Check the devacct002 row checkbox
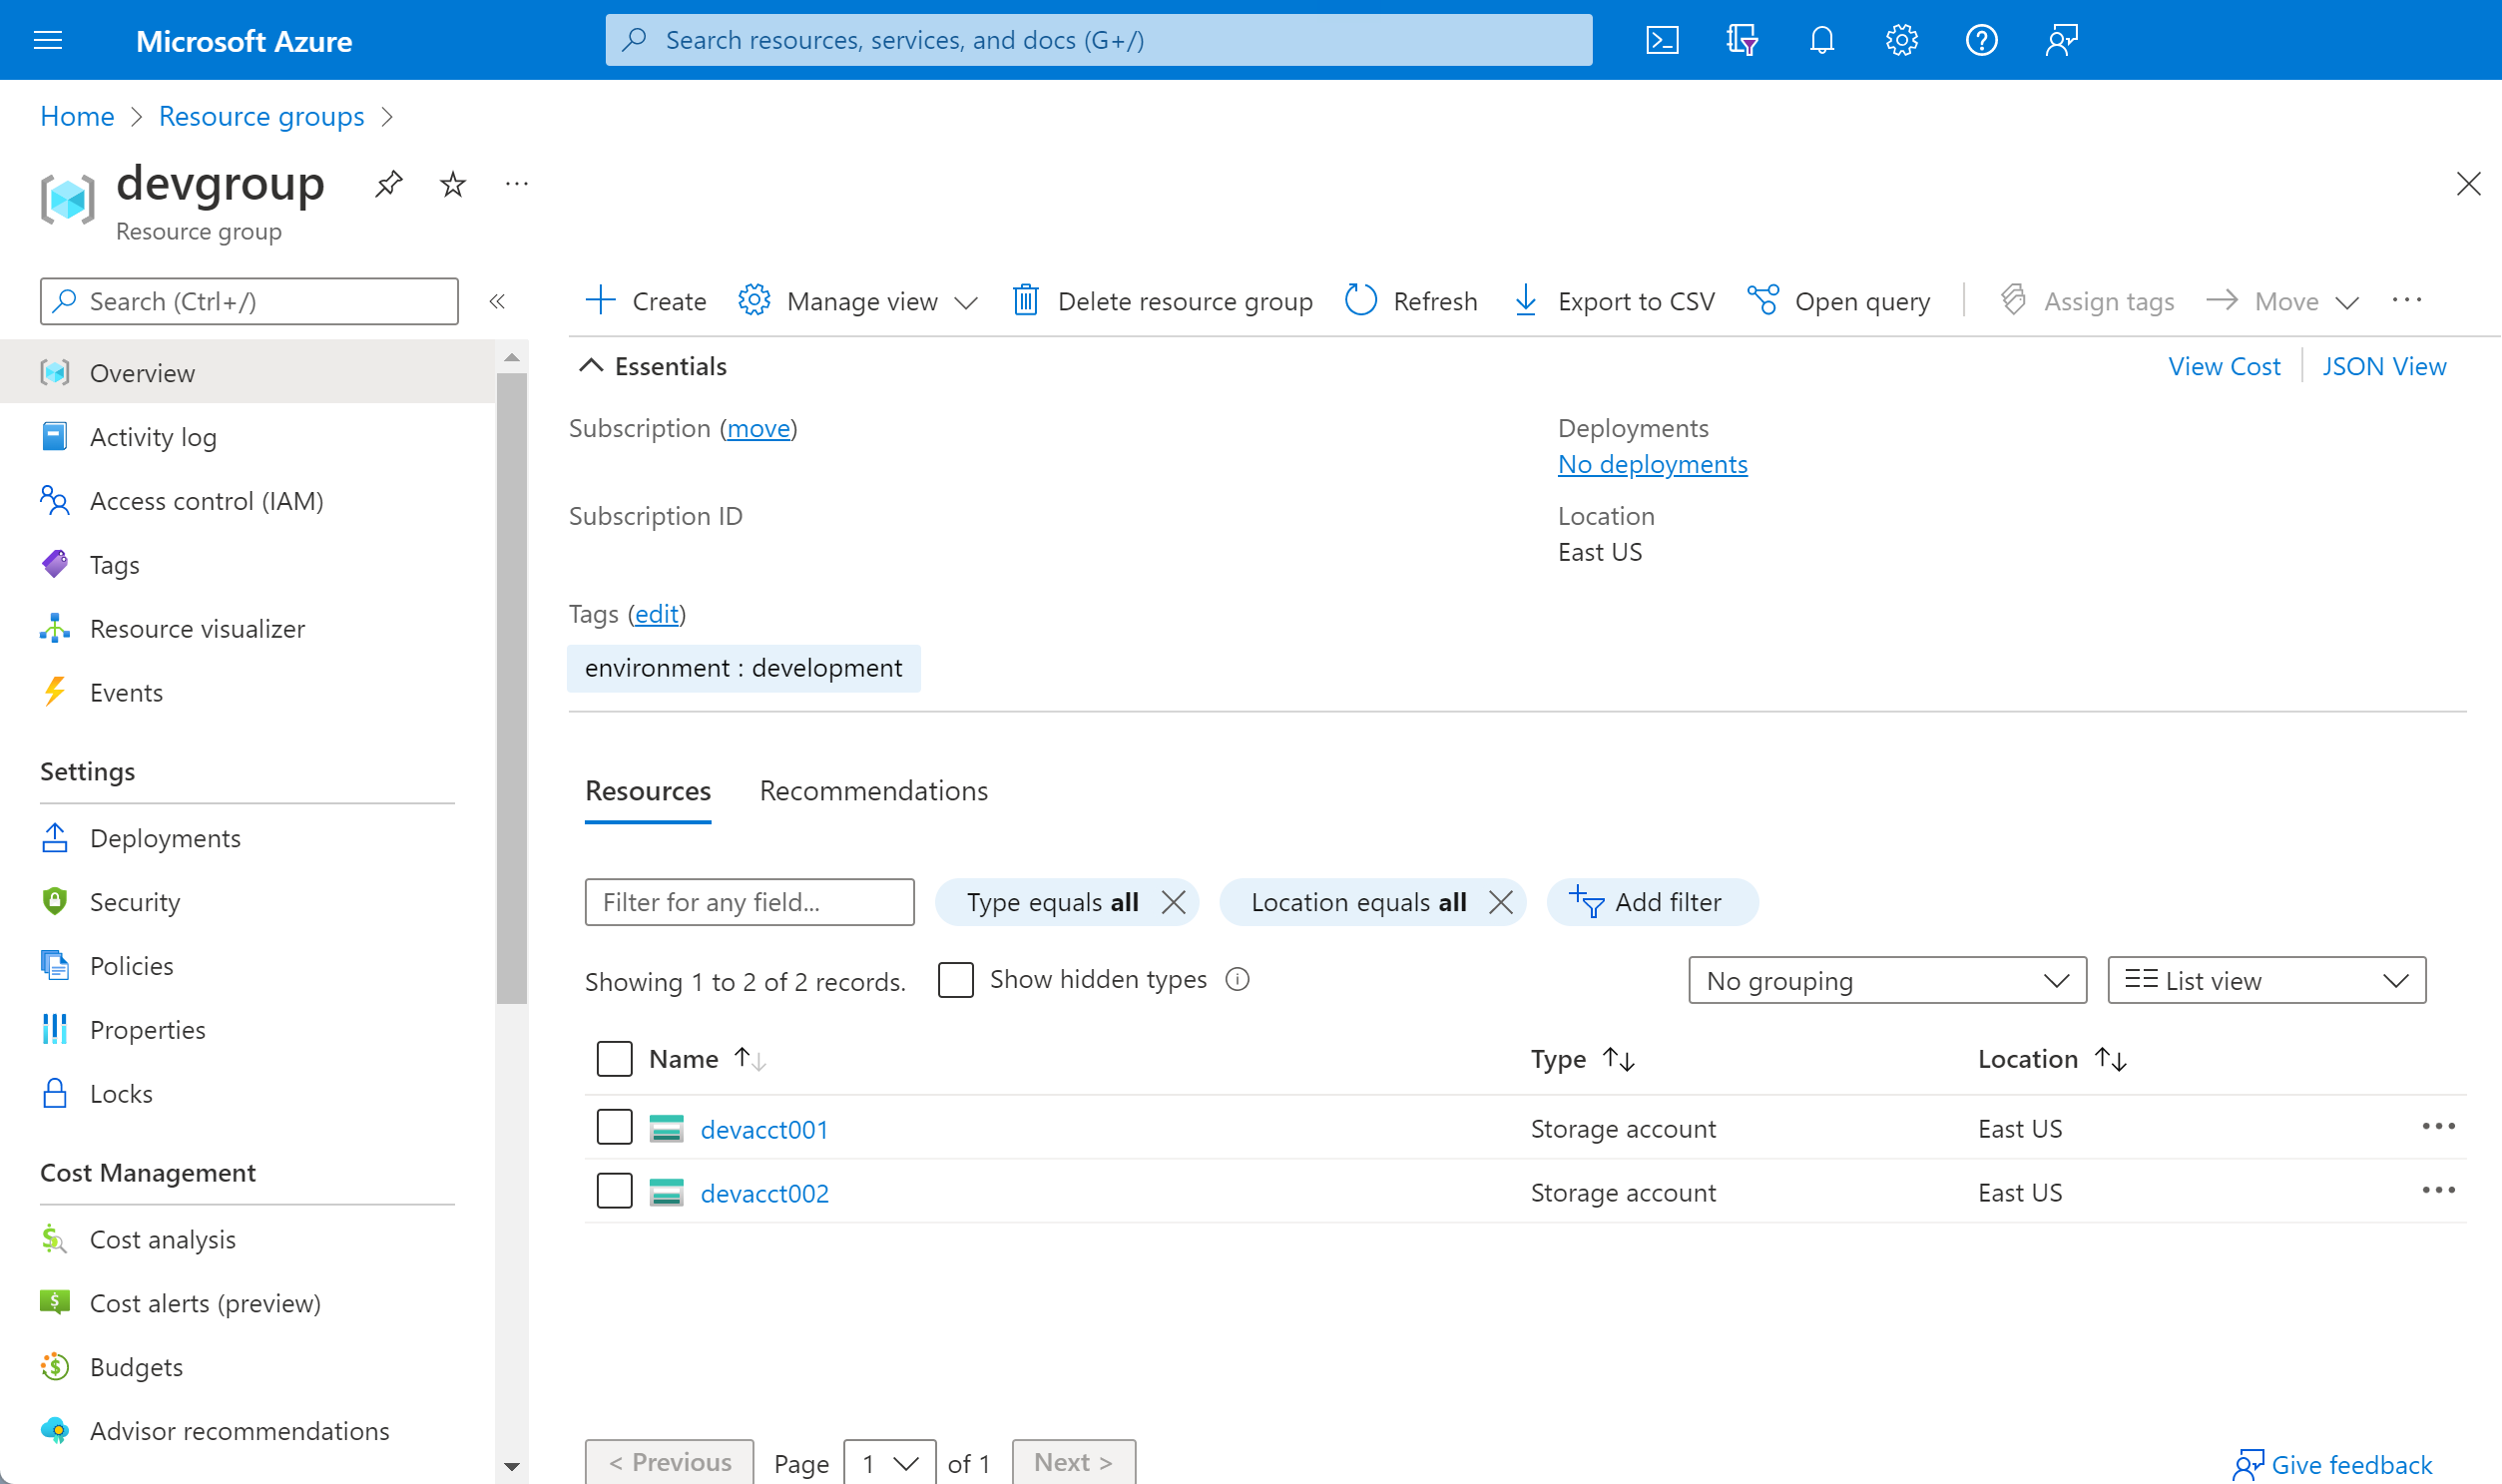This screenshot has height=1484, width=2502. point(615,1191)
